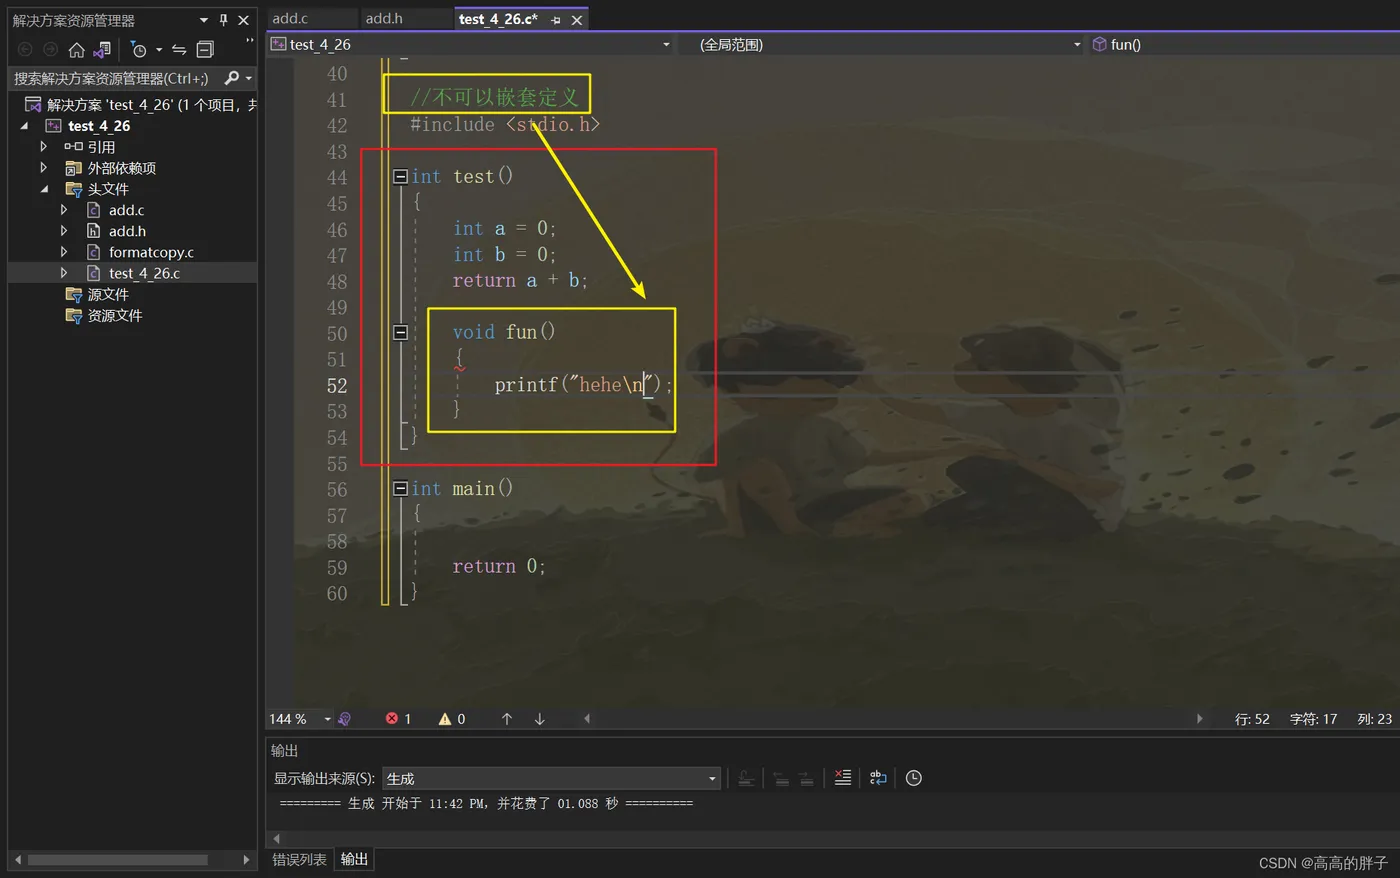Image resolution: width=1400 pixels, height=878 pixels.
Task: Open dropdown next to pending changes filter
Action: (159, 50)
